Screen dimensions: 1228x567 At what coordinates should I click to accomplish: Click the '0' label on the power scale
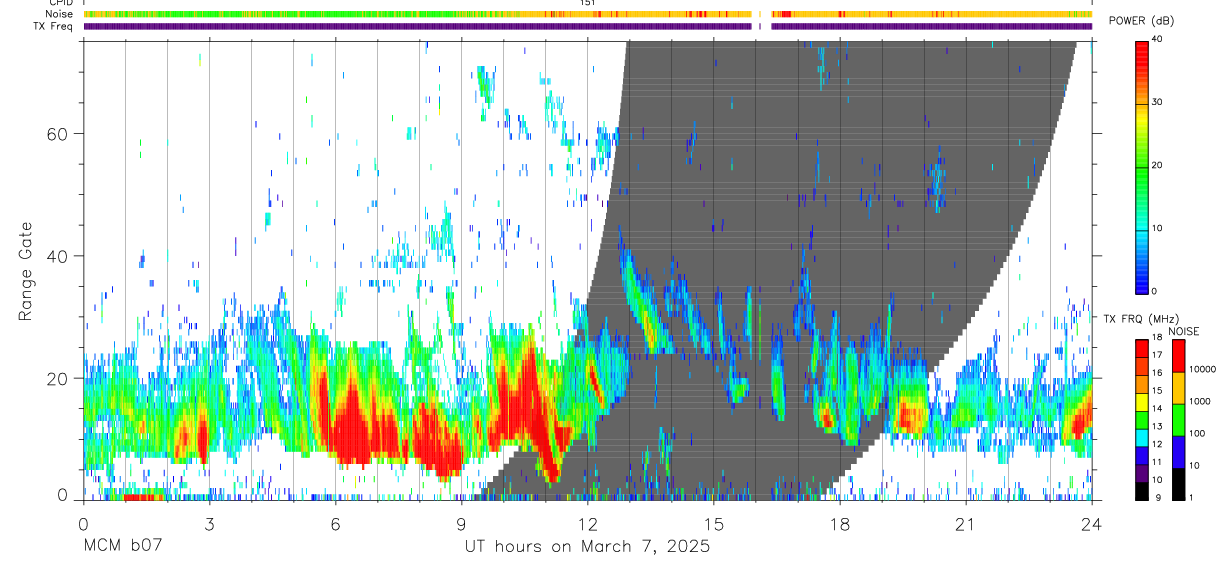click(1156, 291)
